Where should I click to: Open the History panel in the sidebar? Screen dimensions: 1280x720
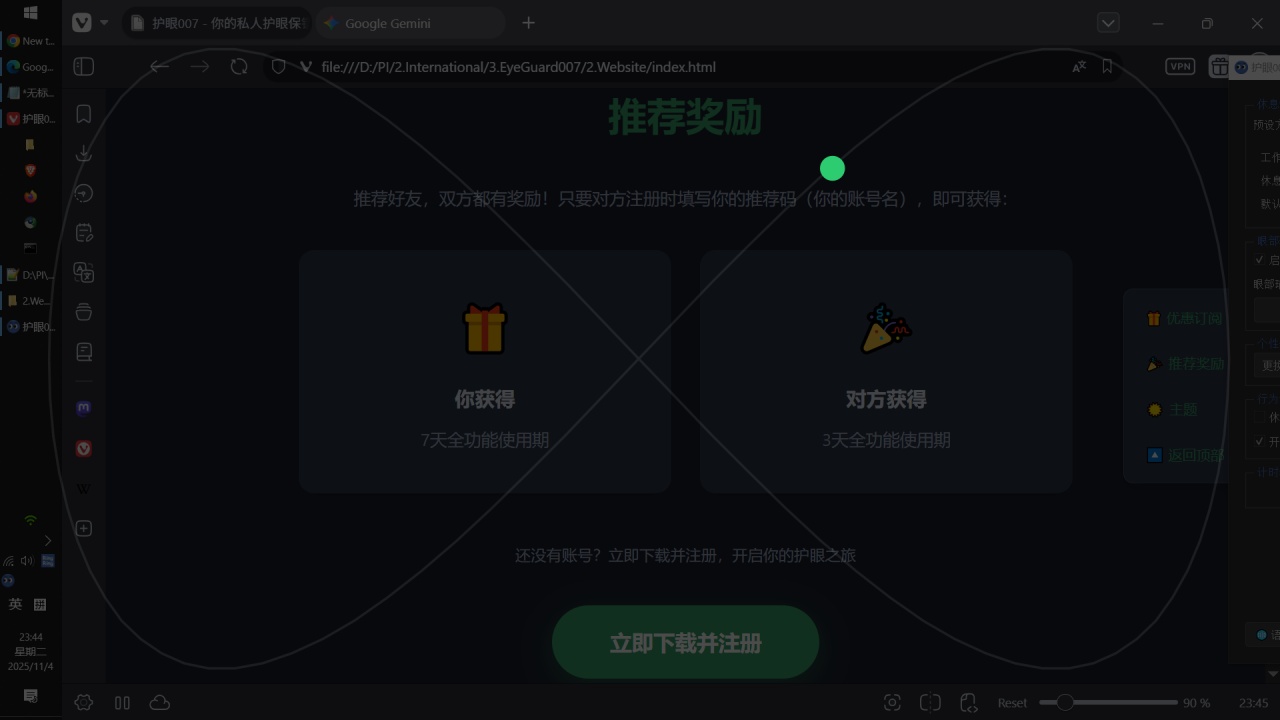(84, 193)
